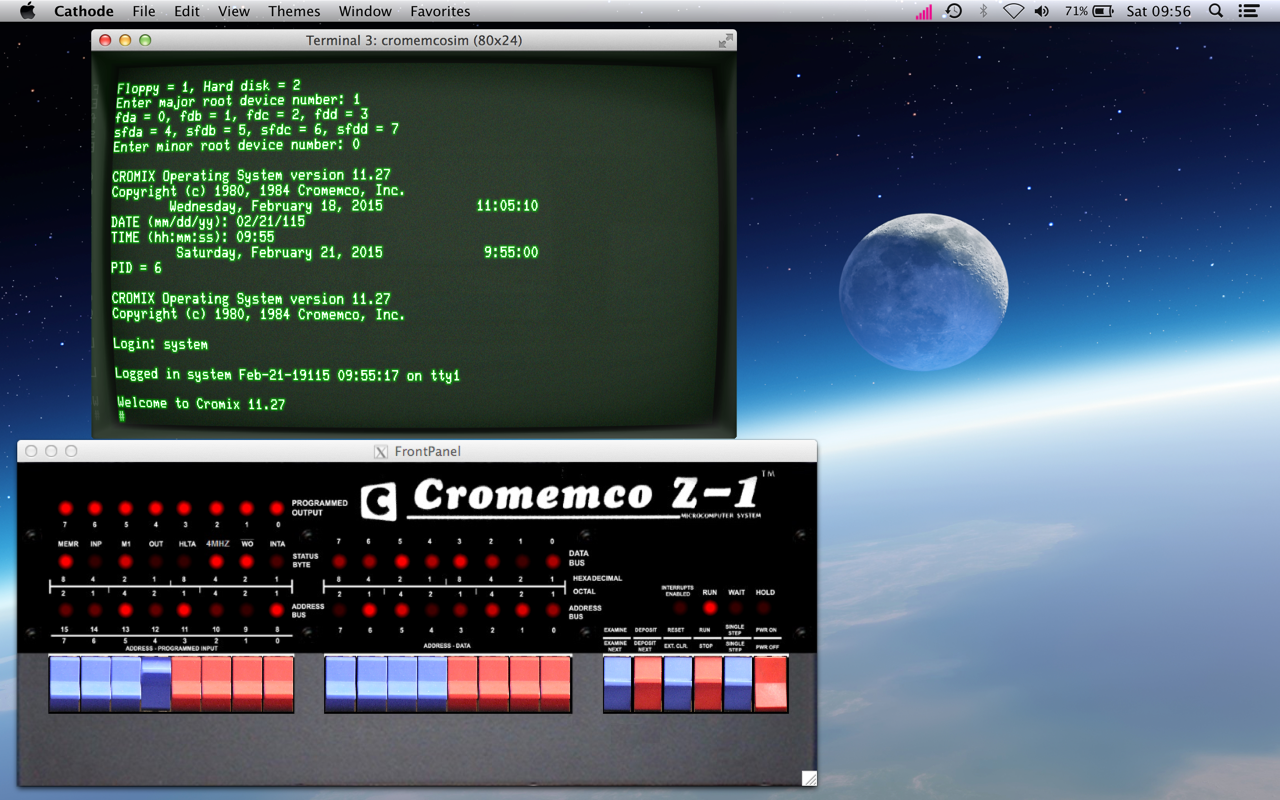This screenshot has width=1280, height=800.
Task: Click 'DATE (mm/dd/yy): 02/21/115' line
Action: pos(208,222)
